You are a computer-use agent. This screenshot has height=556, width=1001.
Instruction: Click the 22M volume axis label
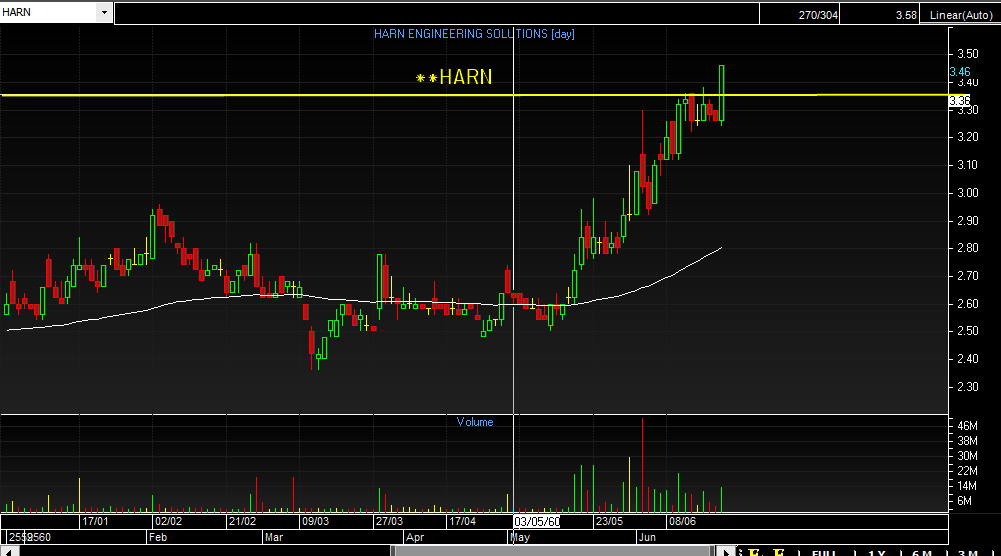coord(967,471)
